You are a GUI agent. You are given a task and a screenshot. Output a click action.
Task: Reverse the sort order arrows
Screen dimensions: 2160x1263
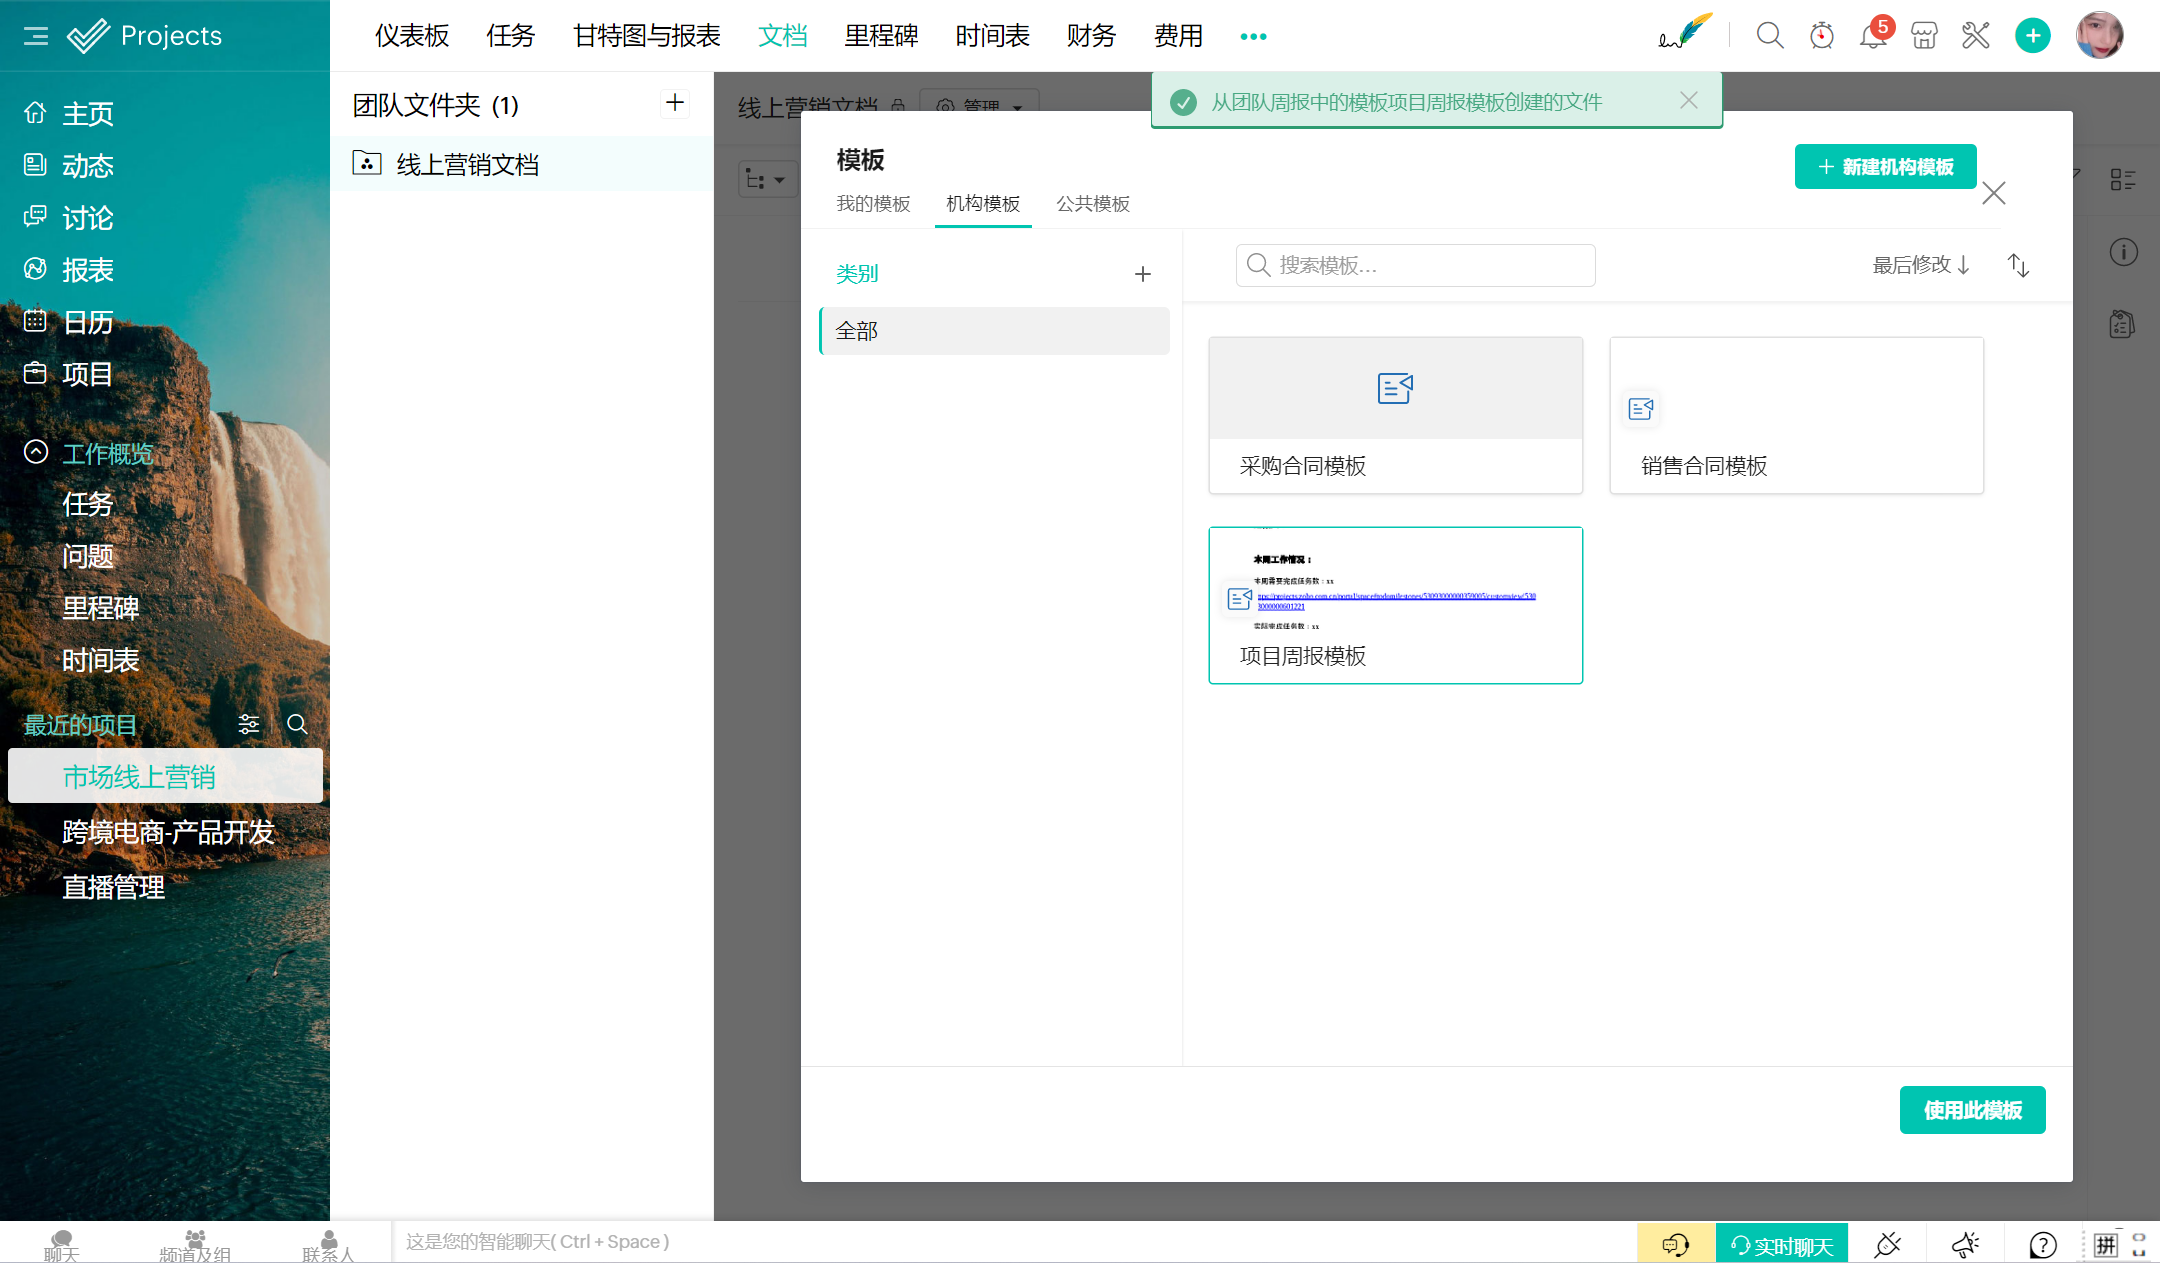click(2018, 265)
